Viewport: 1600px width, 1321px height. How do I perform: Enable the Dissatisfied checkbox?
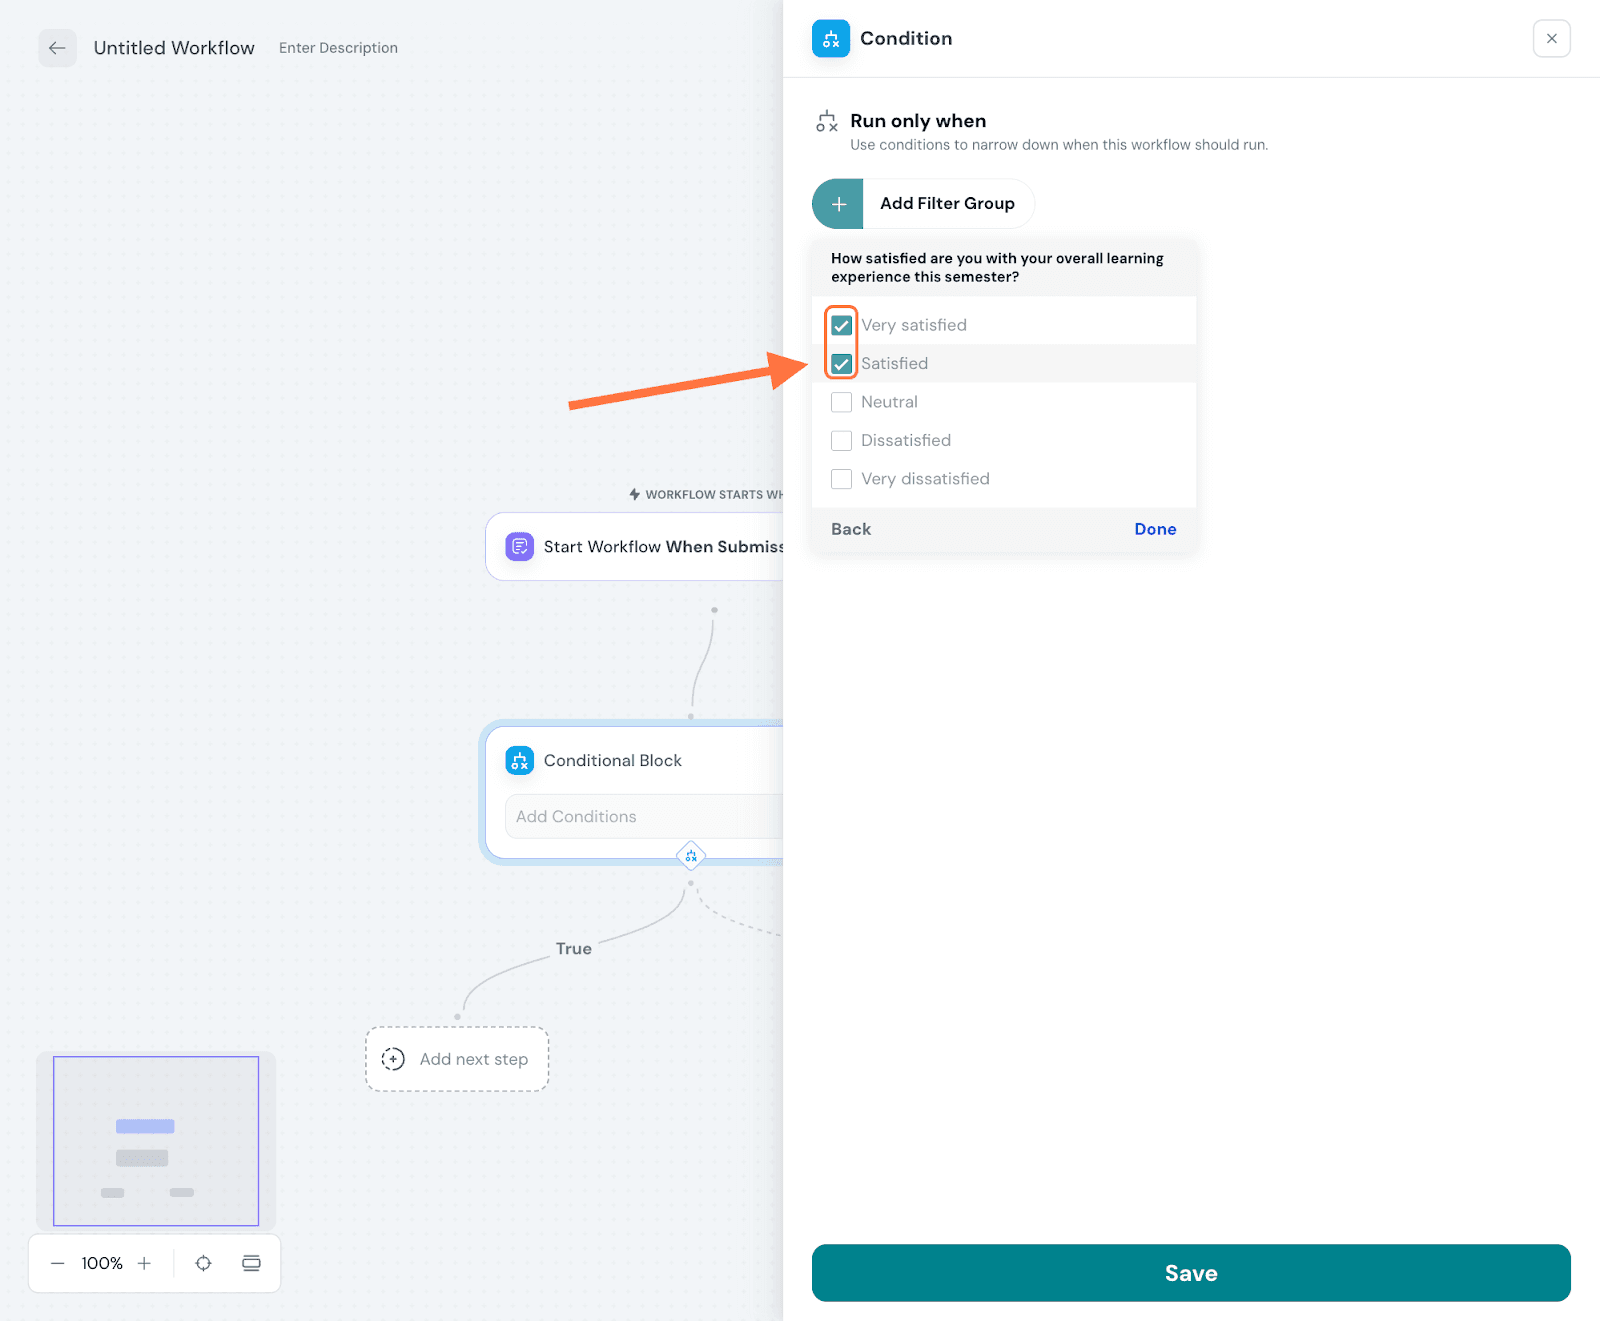point(842,441)
